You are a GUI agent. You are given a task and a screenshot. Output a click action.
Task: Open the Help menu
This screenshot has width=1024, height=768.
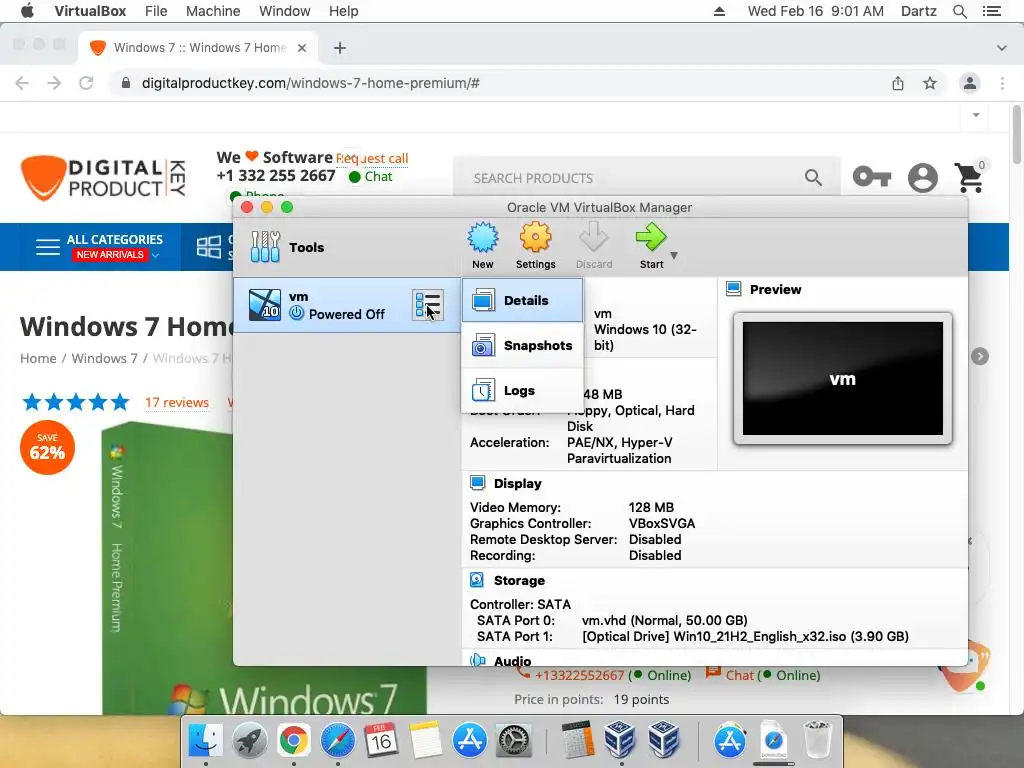point(344,11)
